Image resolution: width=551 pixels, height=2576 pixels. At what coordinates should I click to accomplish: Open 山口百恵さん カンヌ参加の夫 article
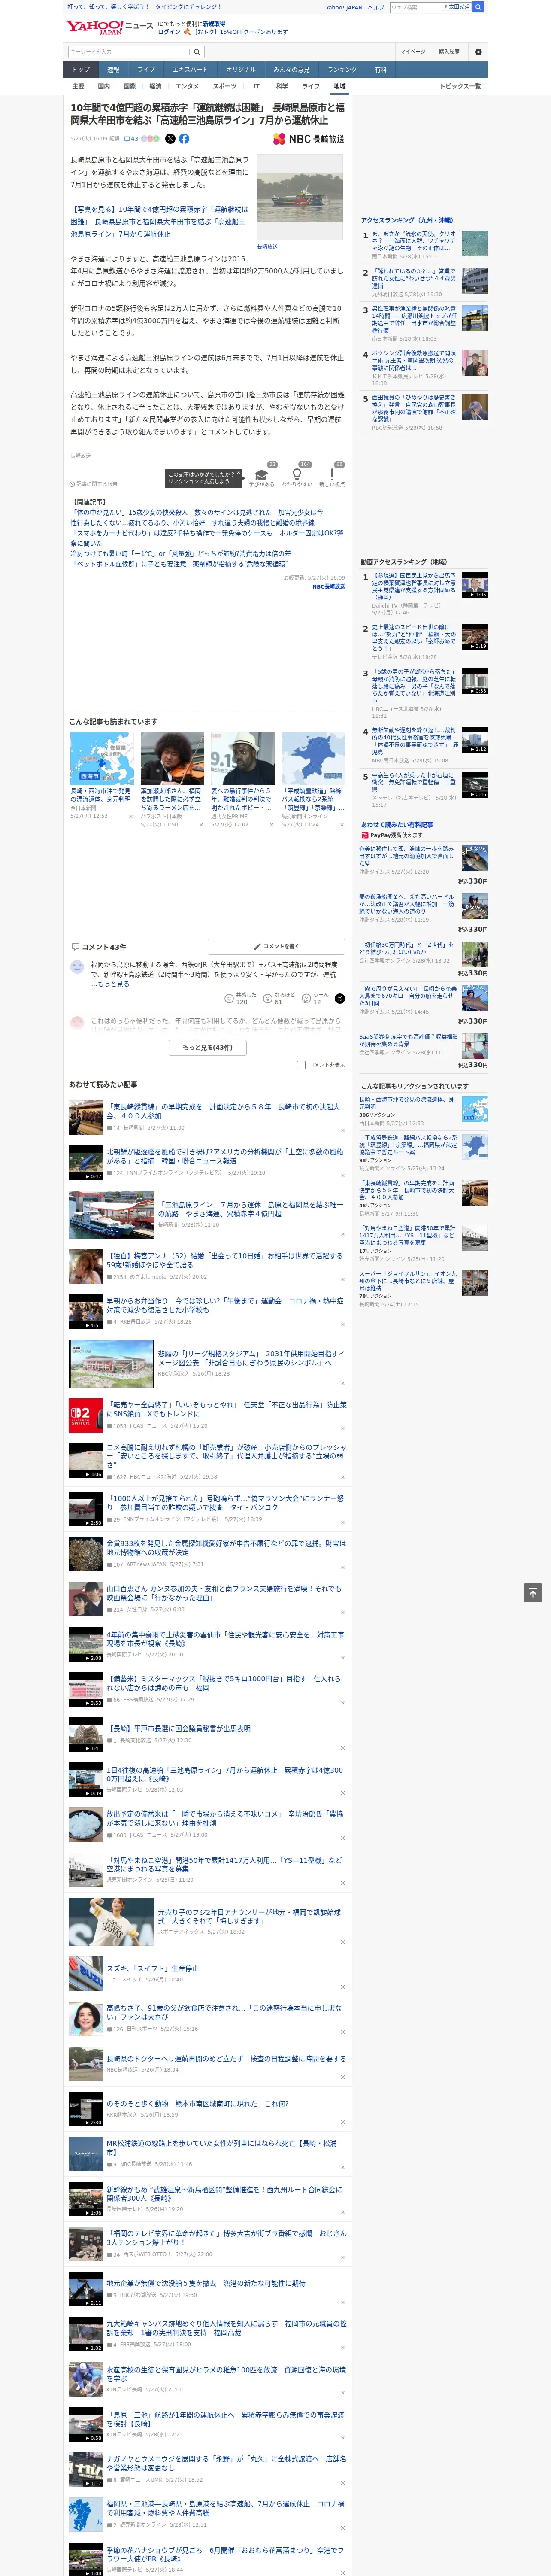[224, 1592]
